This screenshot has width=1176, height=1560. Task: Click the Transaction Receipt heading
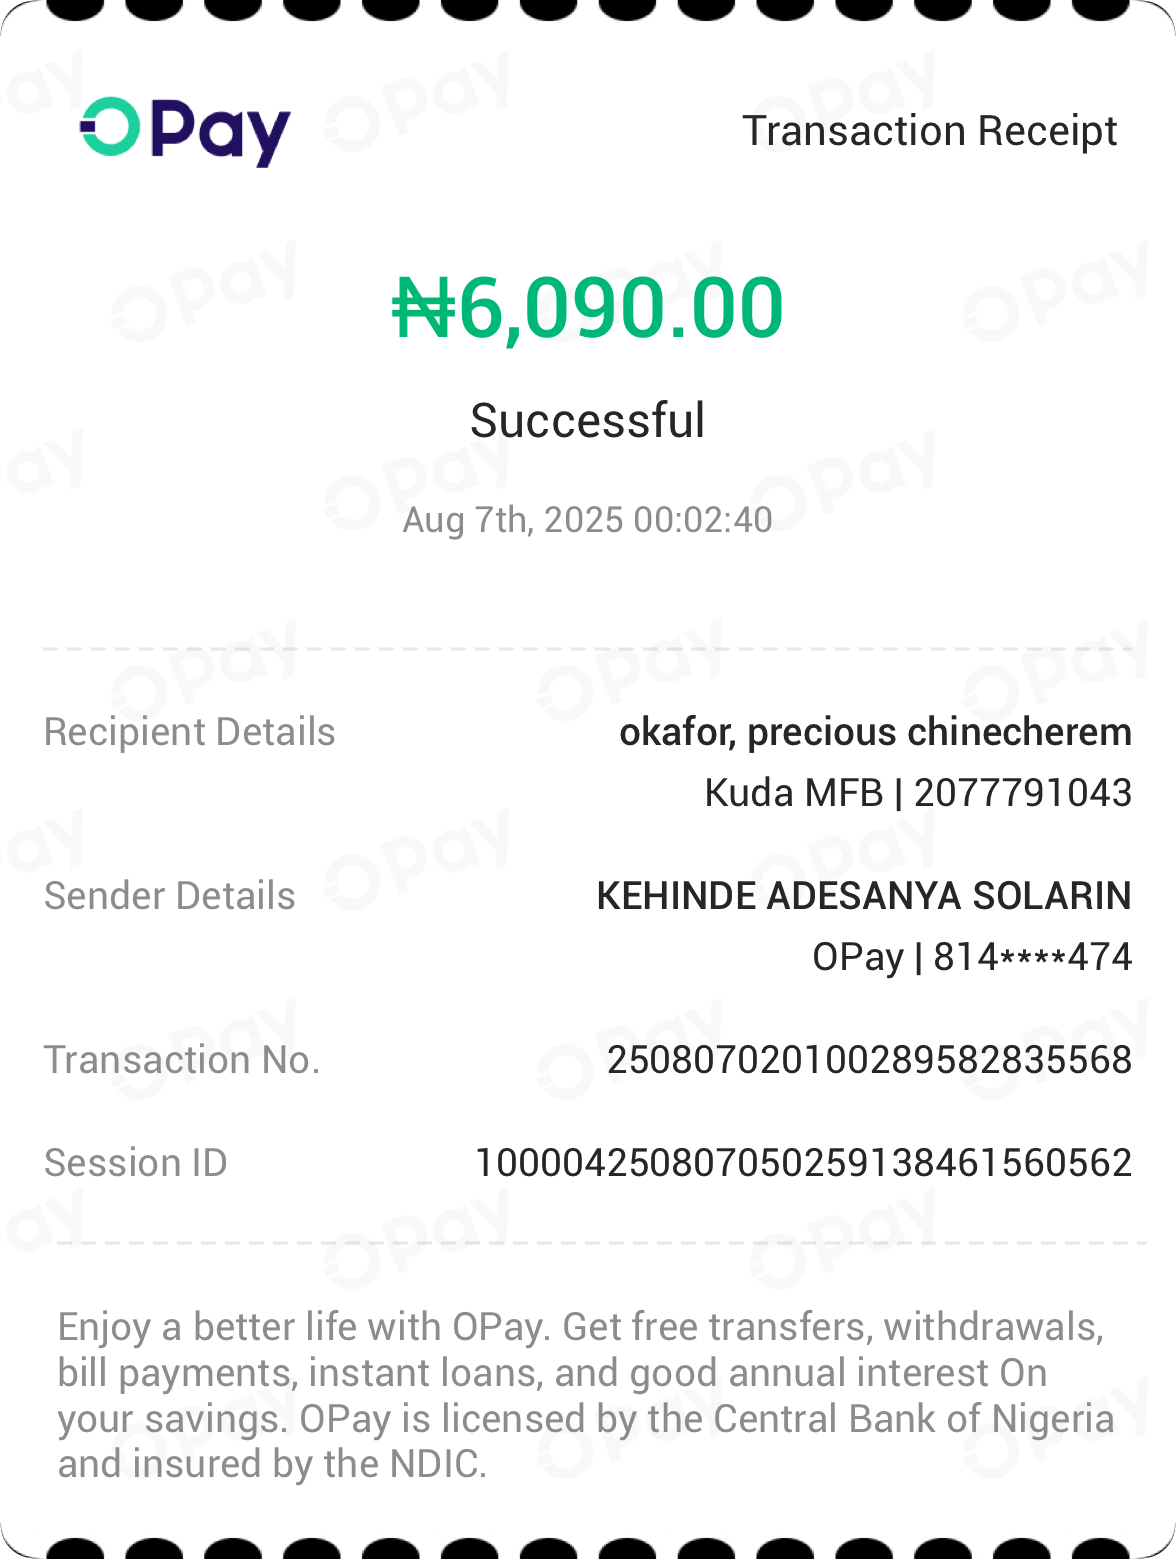point(929,131)
